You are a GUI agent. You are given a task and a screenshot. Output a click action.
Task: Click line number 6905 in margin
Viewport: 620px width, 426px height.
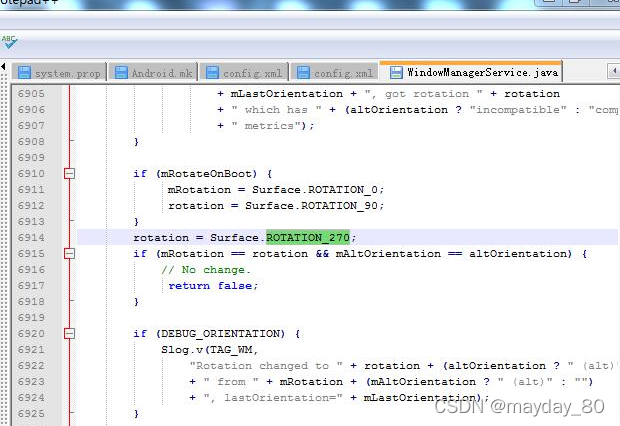click(31, 93)
